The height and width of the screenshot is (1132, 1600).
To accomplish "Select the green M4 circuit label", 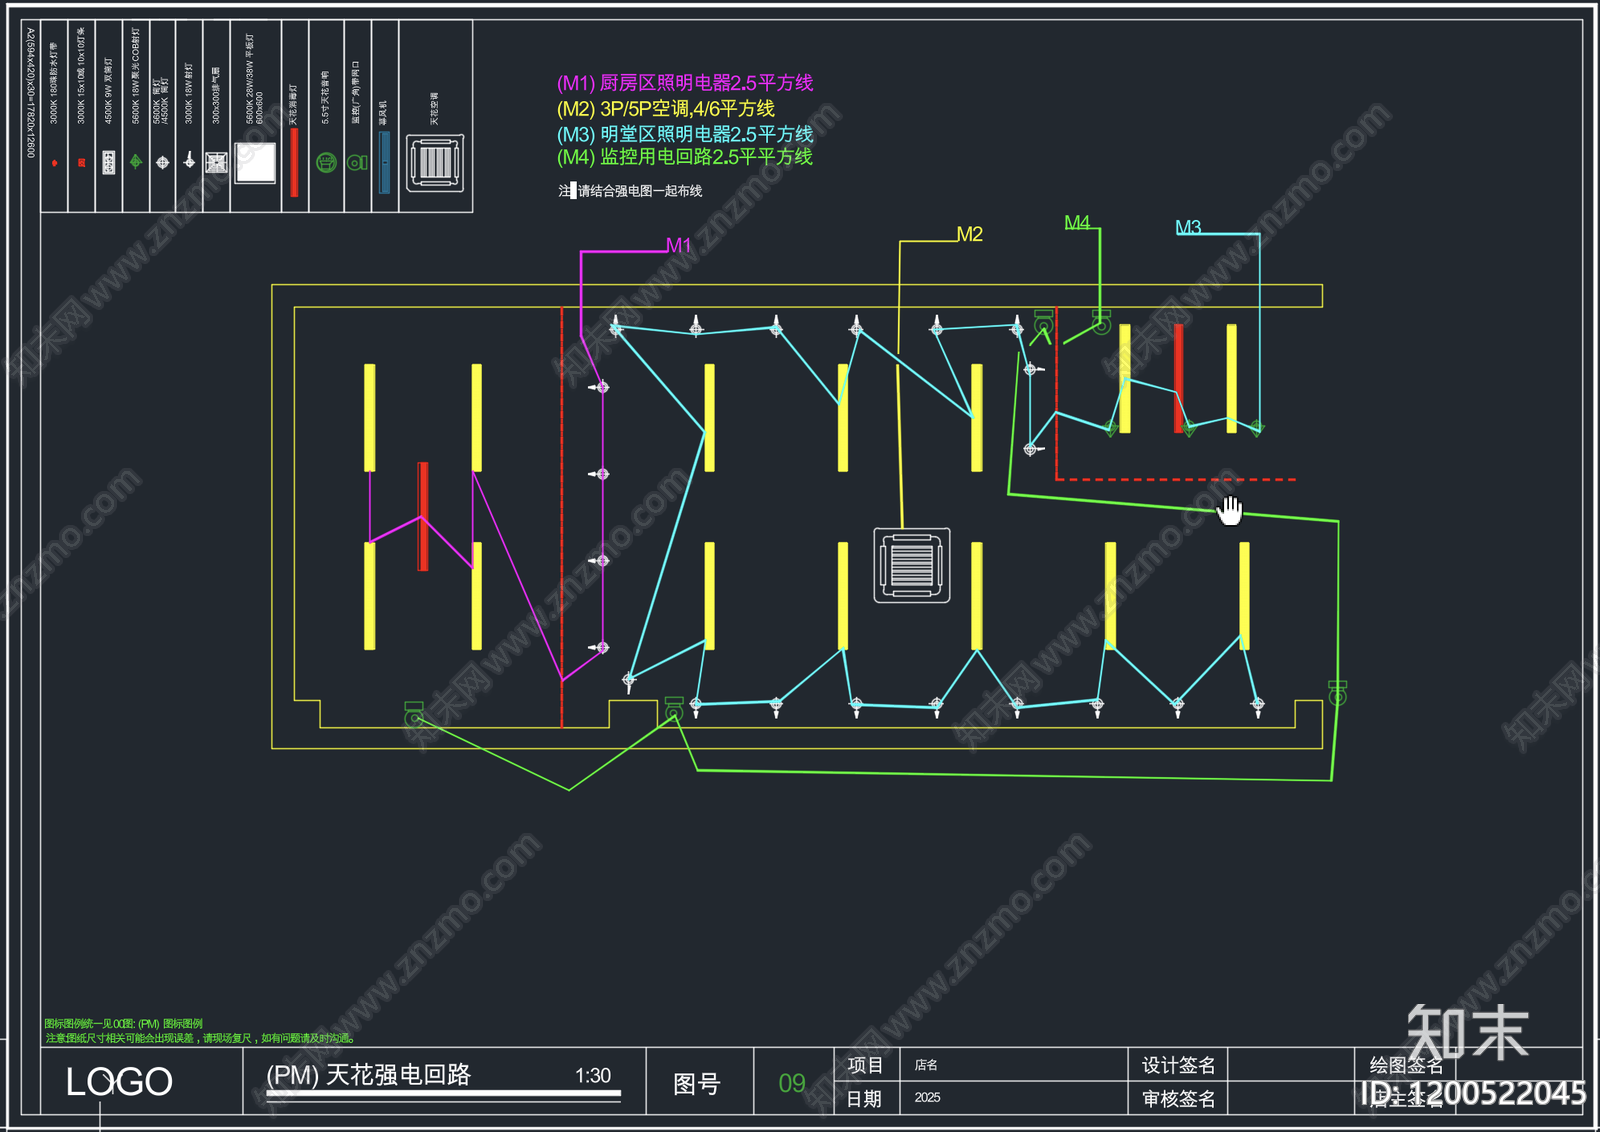I will (1077, 222).
